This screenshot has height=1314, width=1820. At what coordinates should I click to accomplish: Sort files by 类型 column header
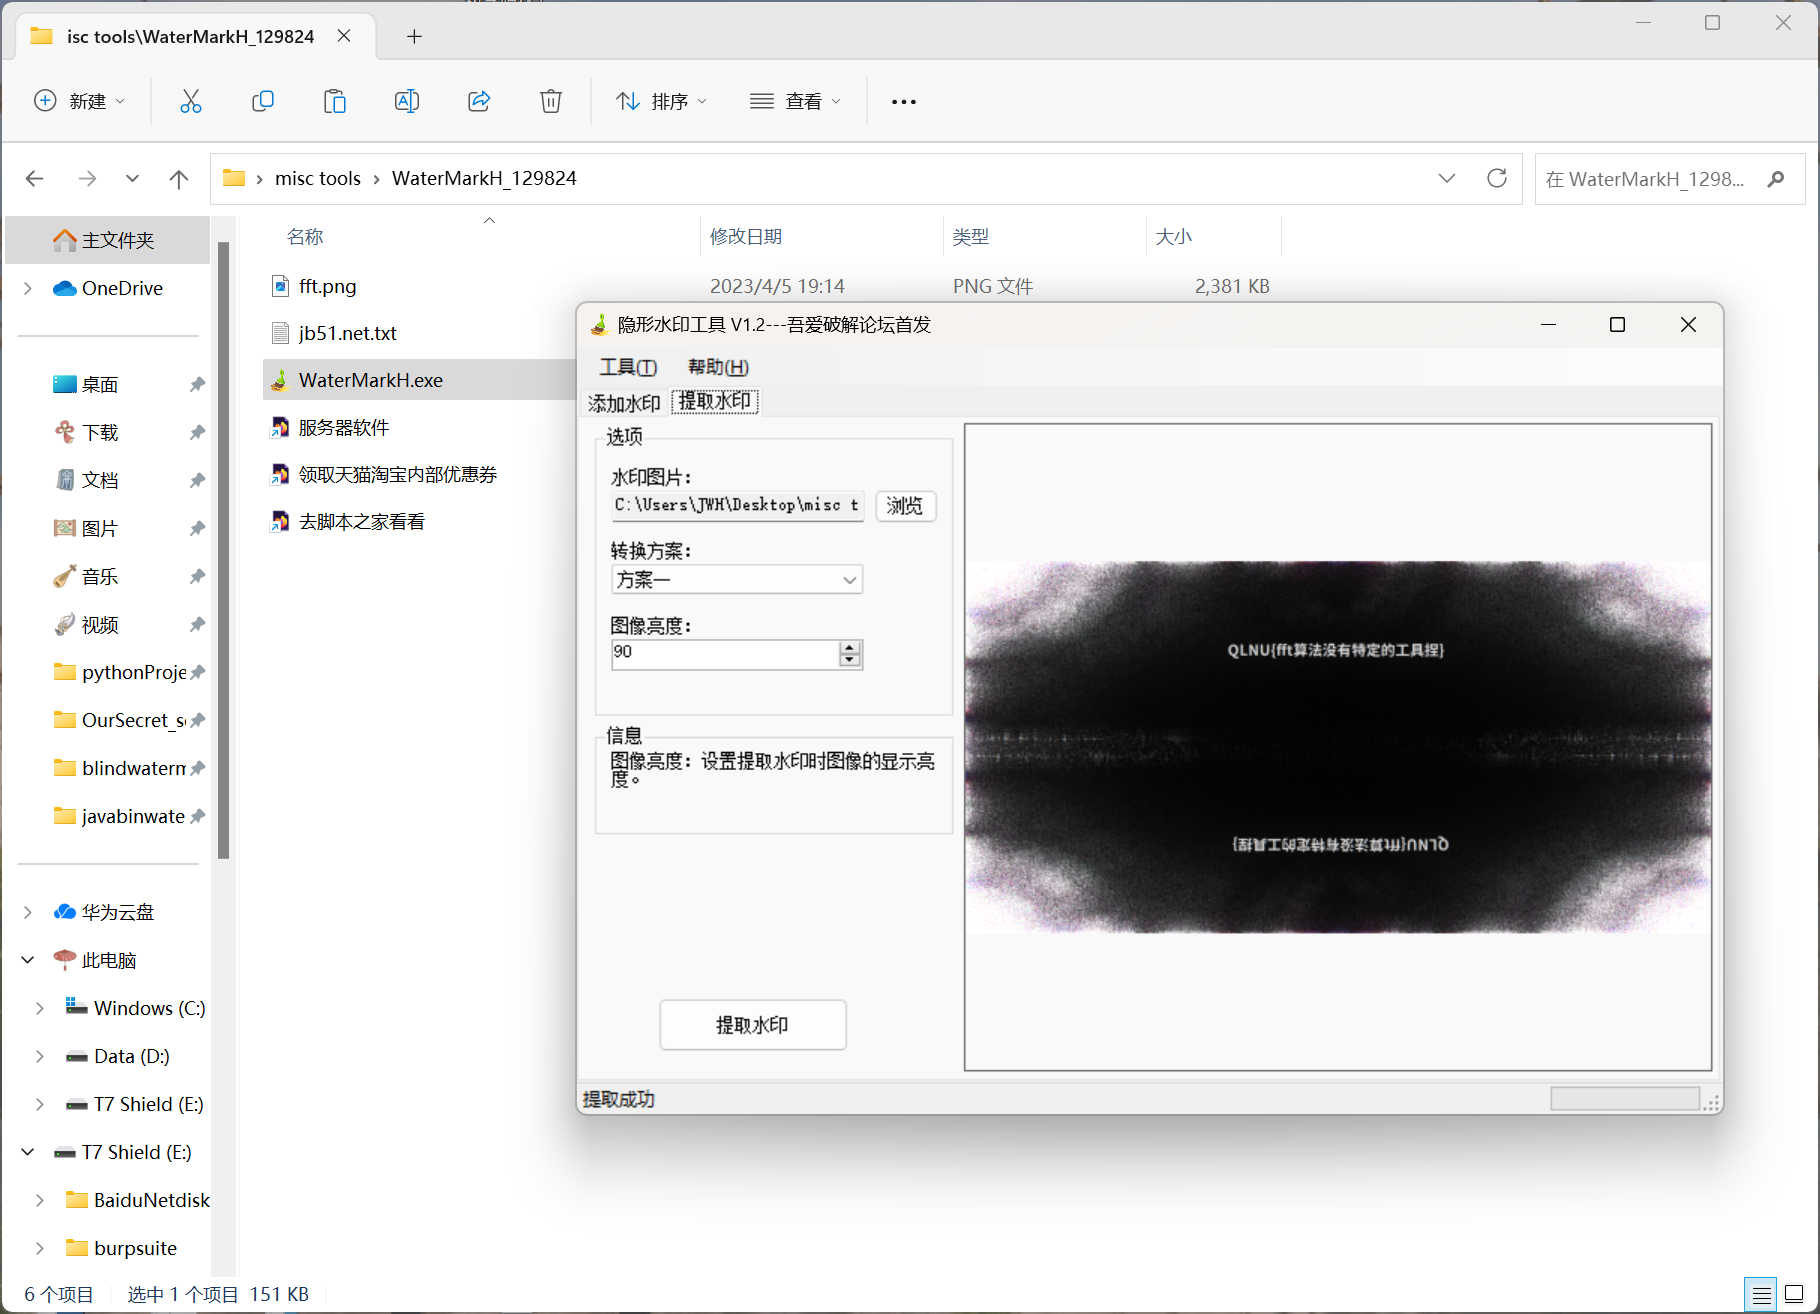coord(971,236)
